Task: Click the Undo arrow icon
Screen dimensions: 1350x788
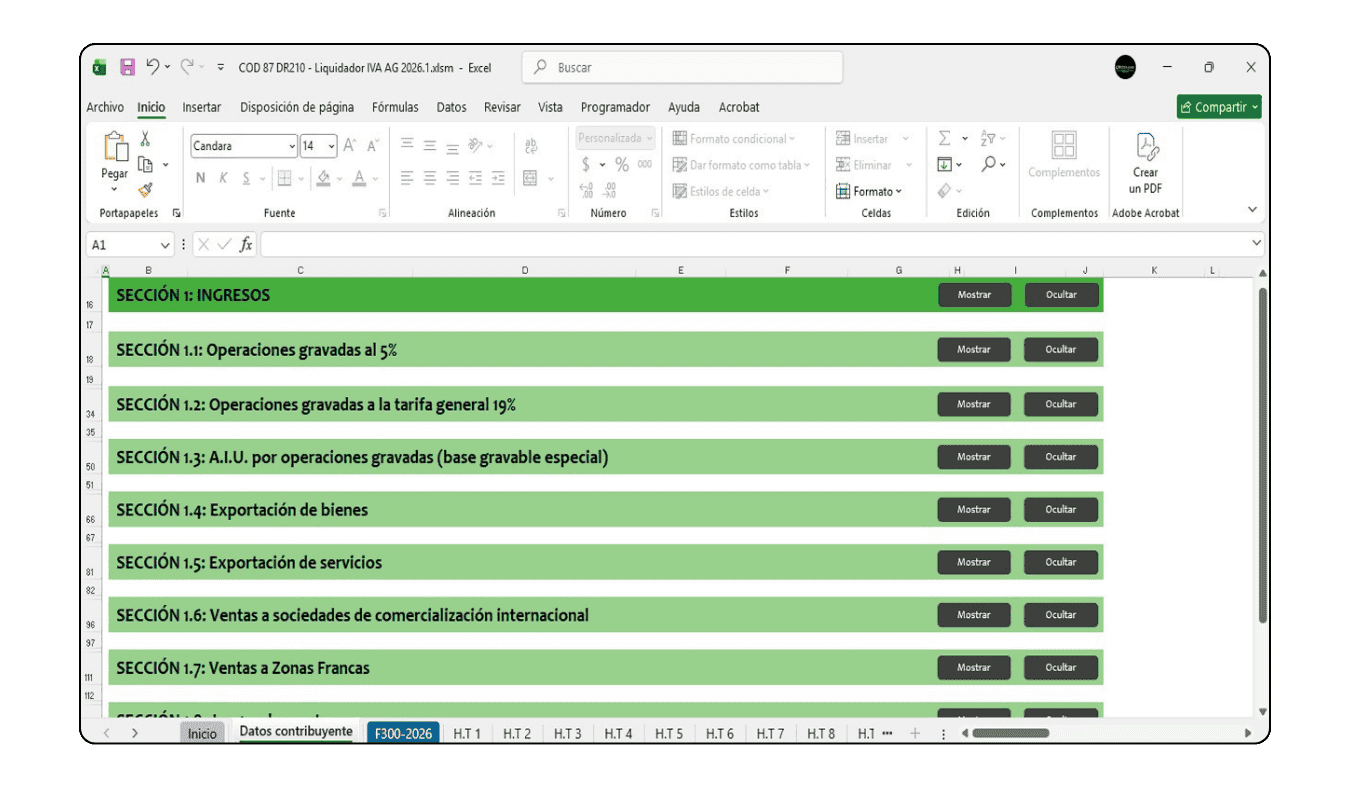Action: pyautogui.click(x=153, y=67)
